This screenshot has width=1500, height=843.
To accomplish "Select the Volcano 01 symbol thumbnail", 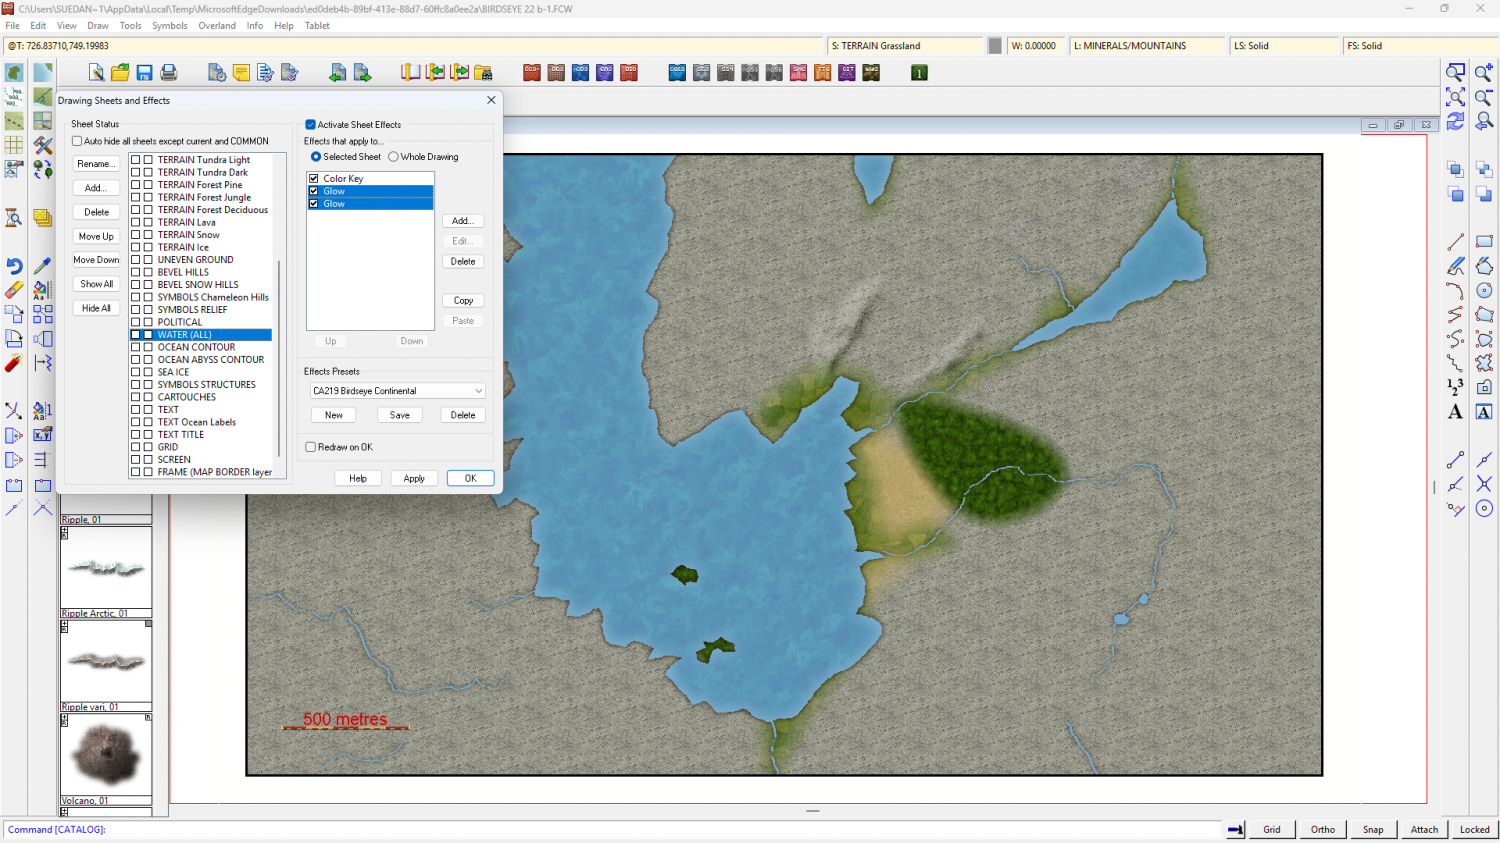I will (106, 754).
